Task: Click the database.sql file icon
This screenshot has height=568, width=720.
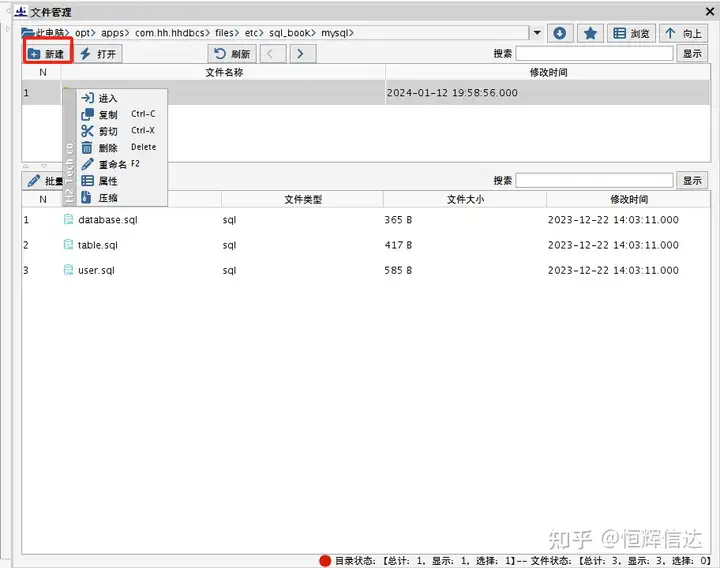Action: (68, 219)
